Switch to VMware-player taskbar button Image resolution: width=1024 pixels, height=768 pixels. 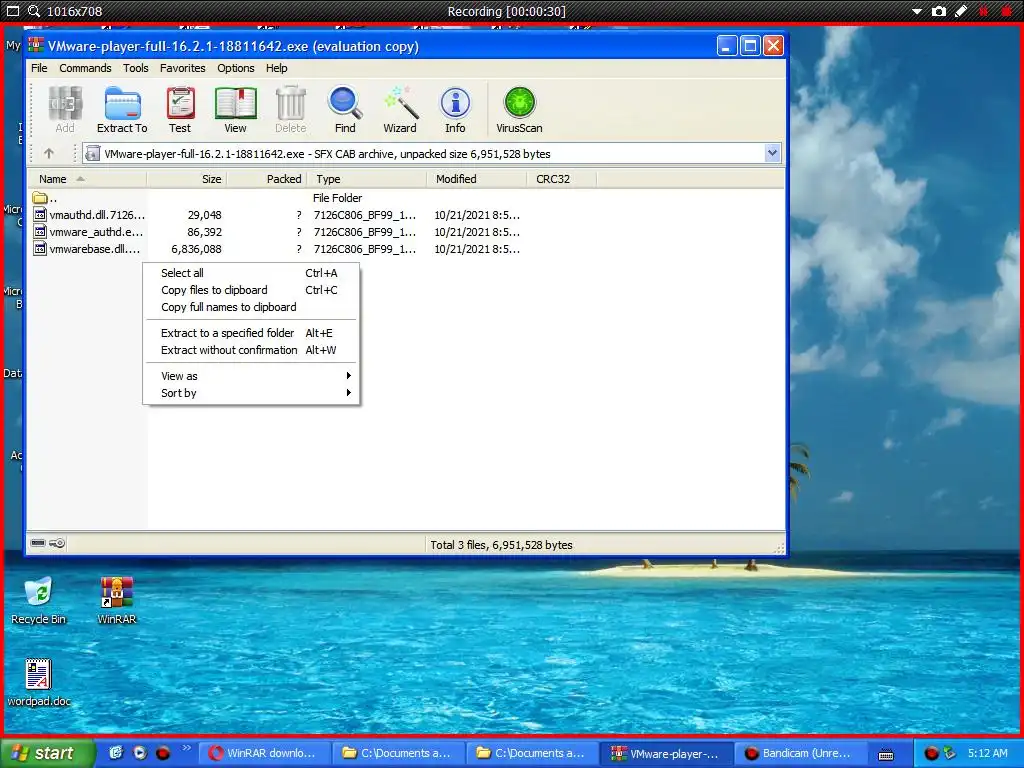[666, 753]
